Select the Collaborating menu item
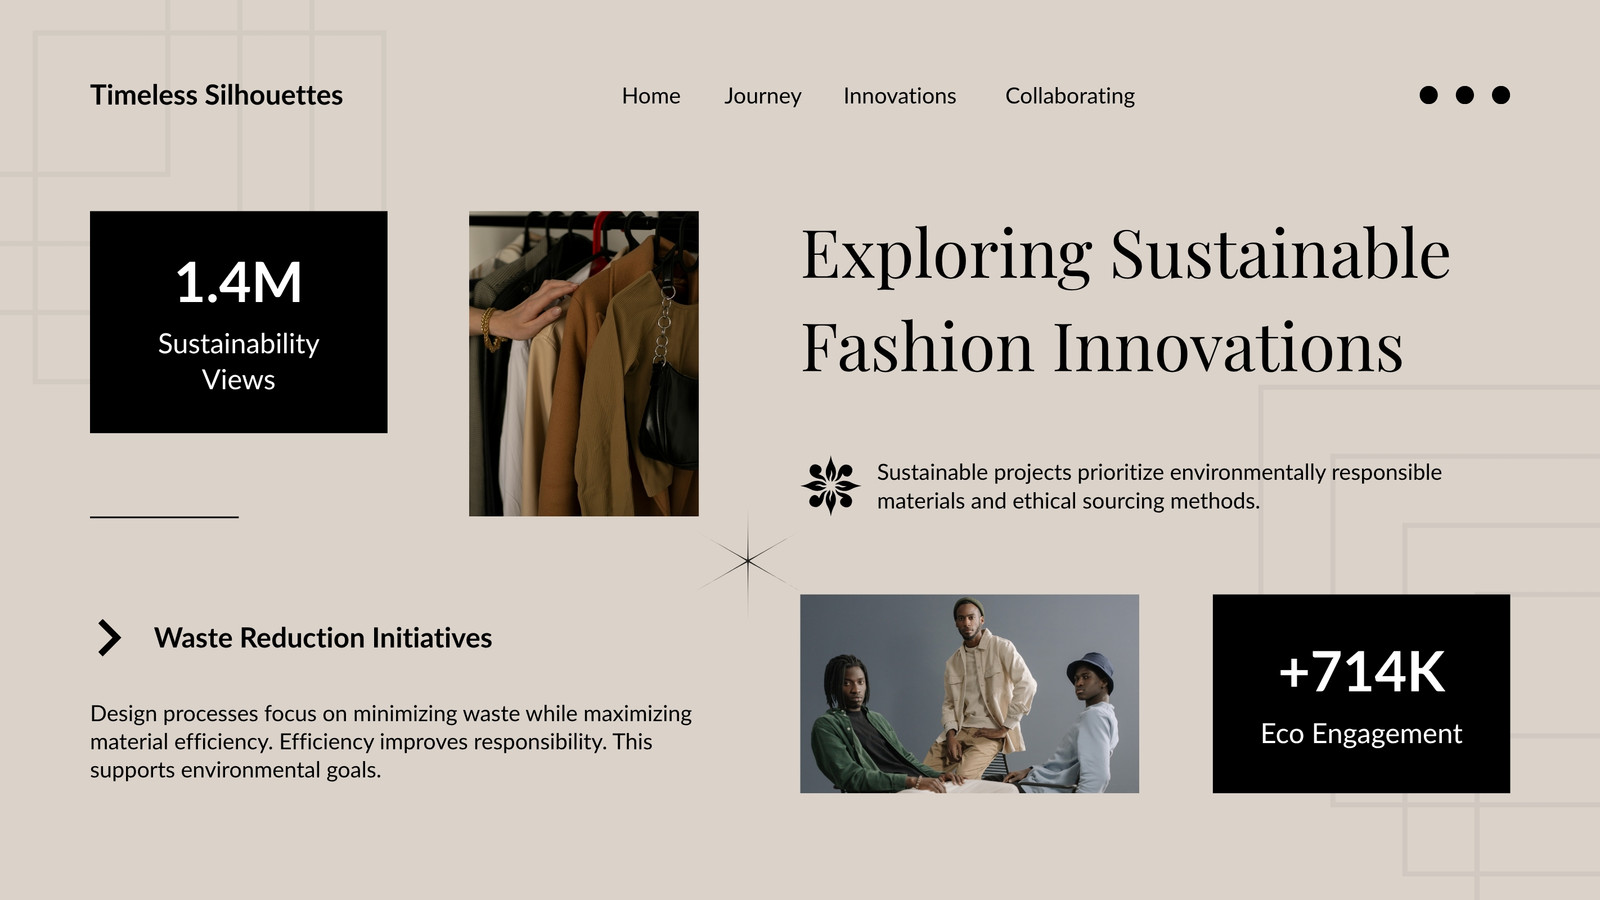This screenshot has width=1600, height=900. point(1070,96)
